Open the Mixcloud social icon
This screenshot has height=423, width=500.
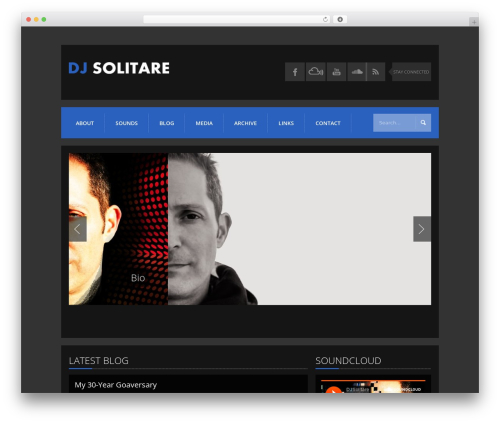click(x=316, y=72)
